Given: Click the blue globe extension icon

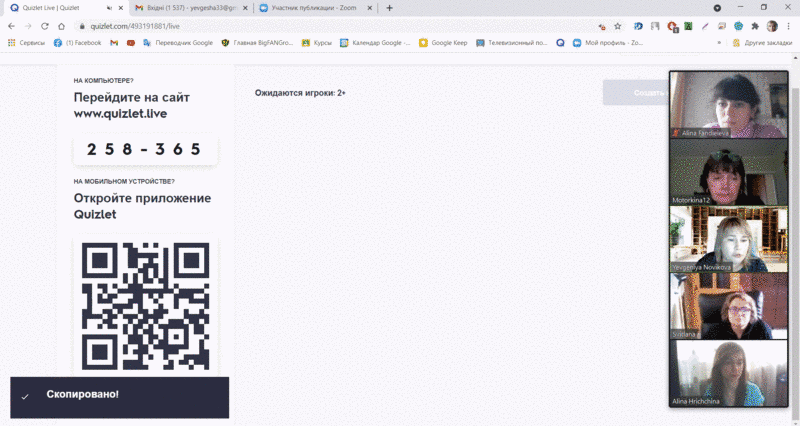Looking at the screenshot, I should (x=738, y=26).
